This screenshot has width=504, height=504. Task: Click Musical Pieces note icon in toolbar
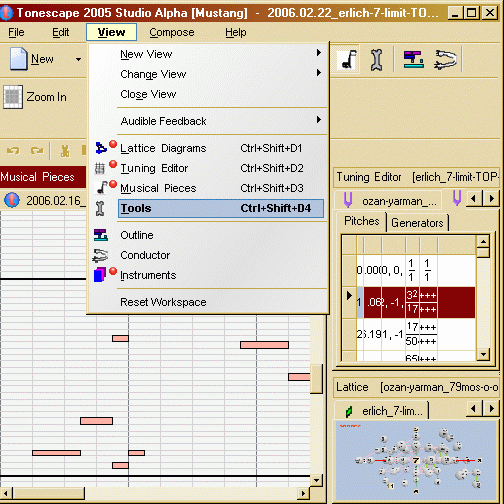click(x=348, y=60)
